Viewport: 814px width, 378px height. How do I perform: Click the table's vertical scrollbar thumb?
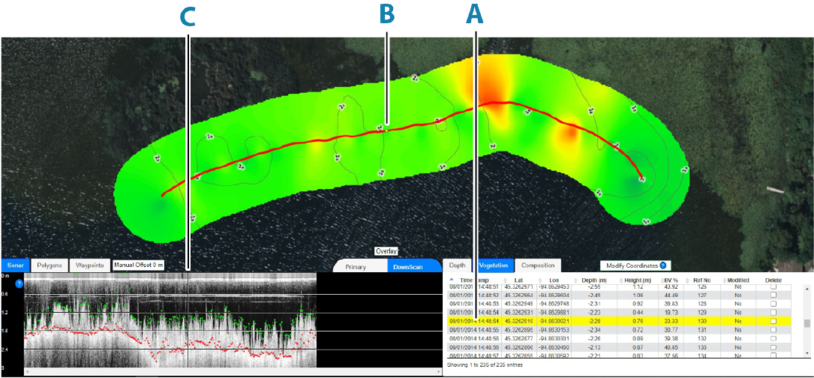(807, 323)
